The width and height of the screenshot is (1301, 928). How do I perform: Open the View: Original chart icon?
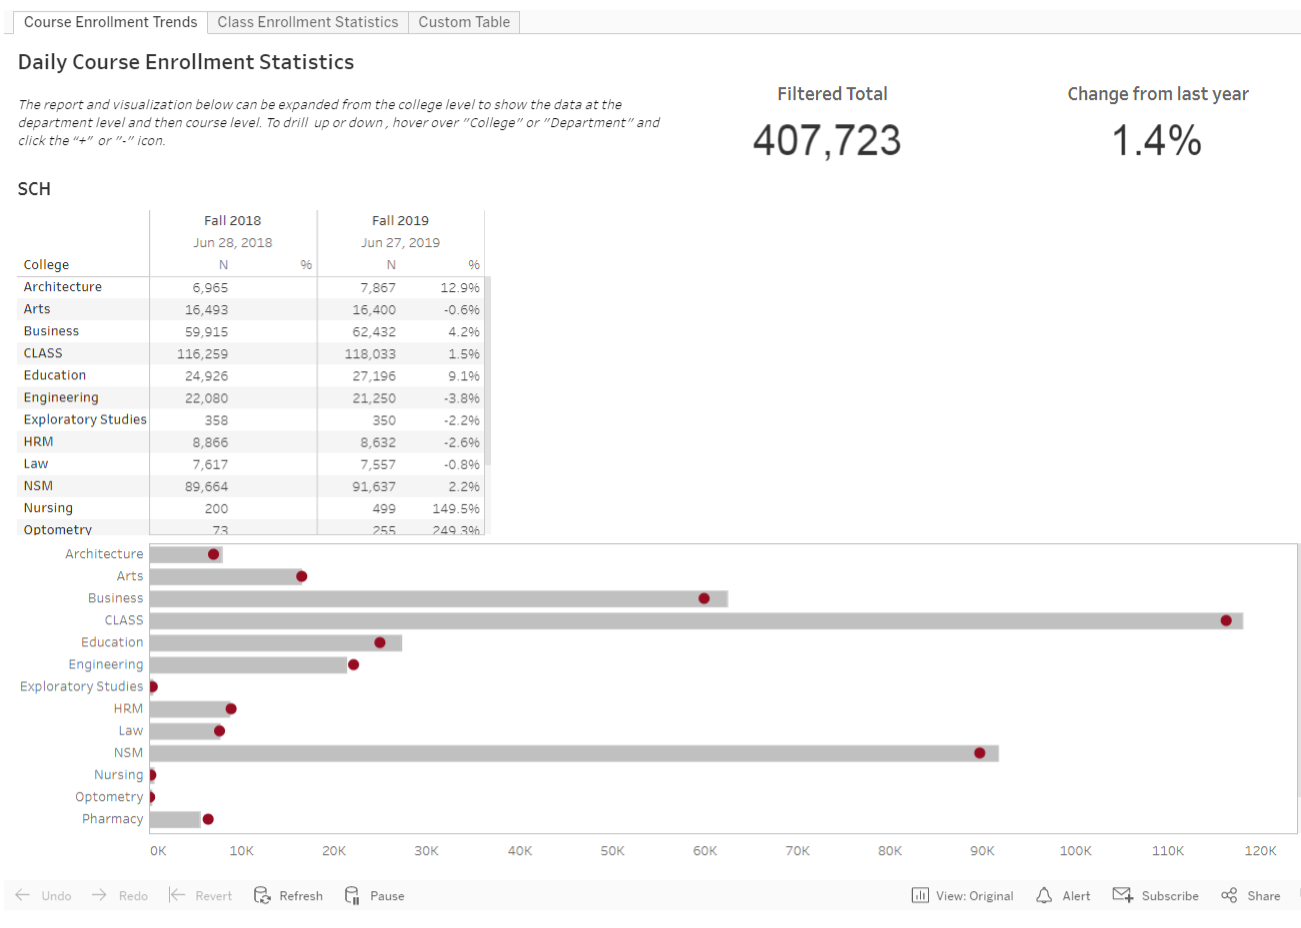pyautogui.click(x=920, y=895)
